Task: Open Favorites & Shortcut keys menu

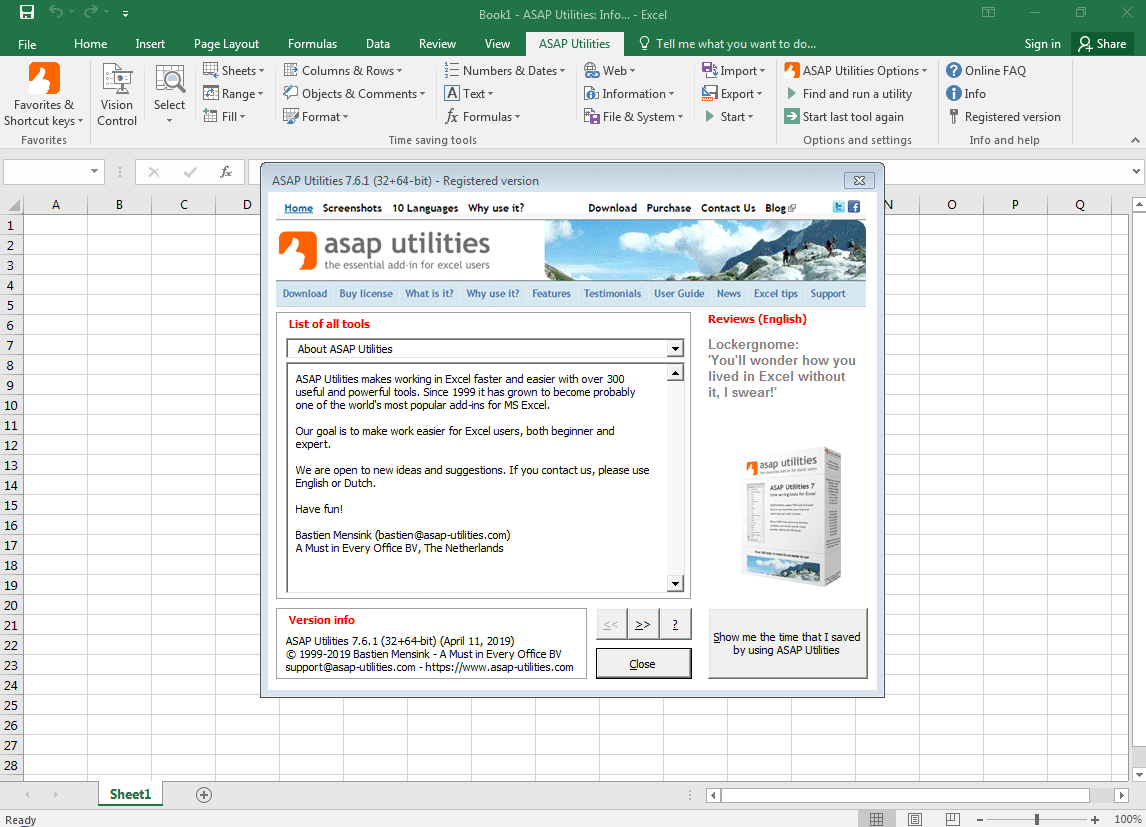Action: tap(44, 94)
